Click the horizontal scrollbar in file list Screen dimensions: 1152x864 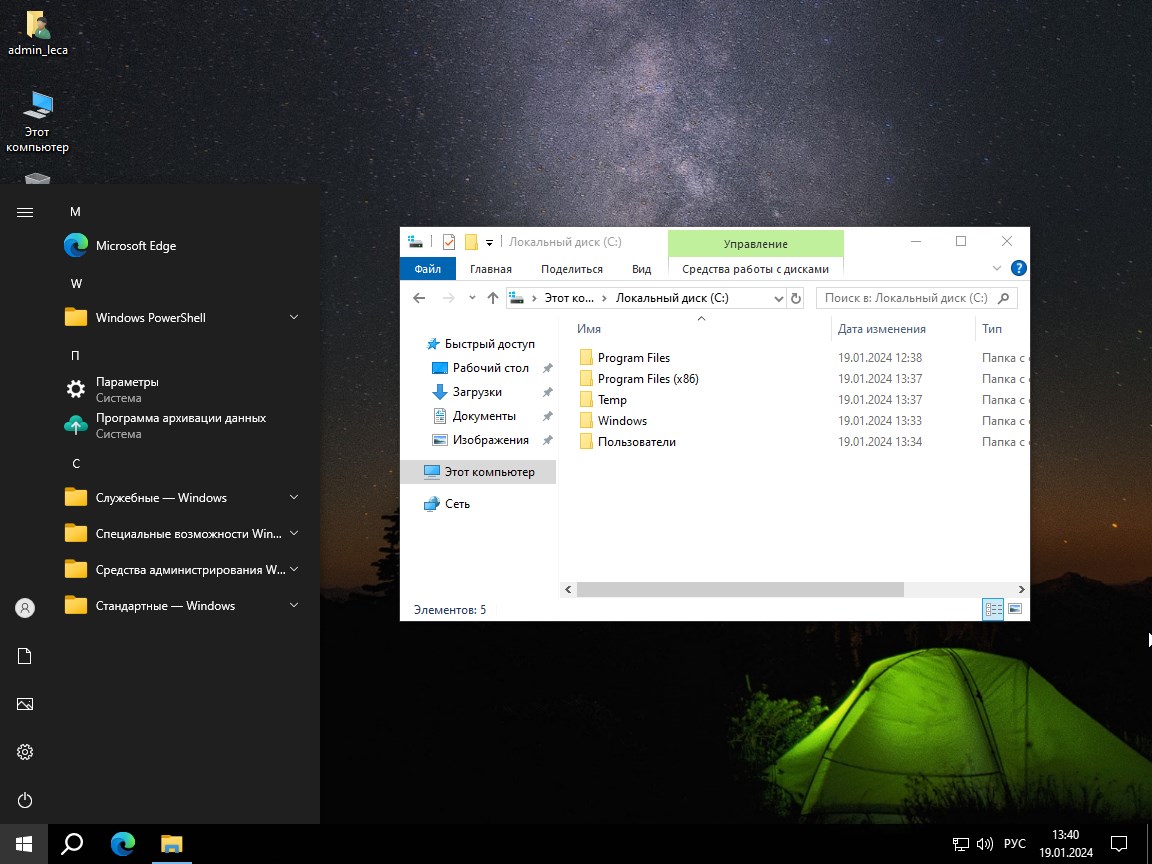[x=740, y=590]
